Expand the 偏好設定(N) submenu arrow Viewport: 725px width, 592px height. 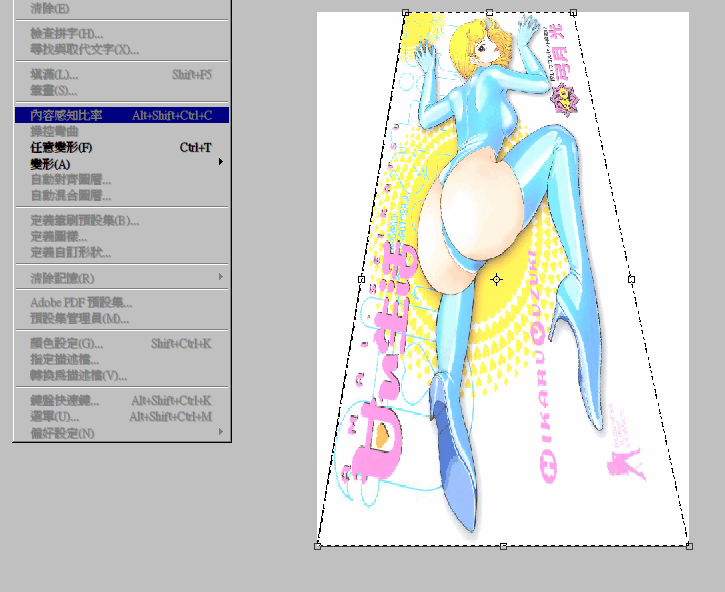coord(221,432)
